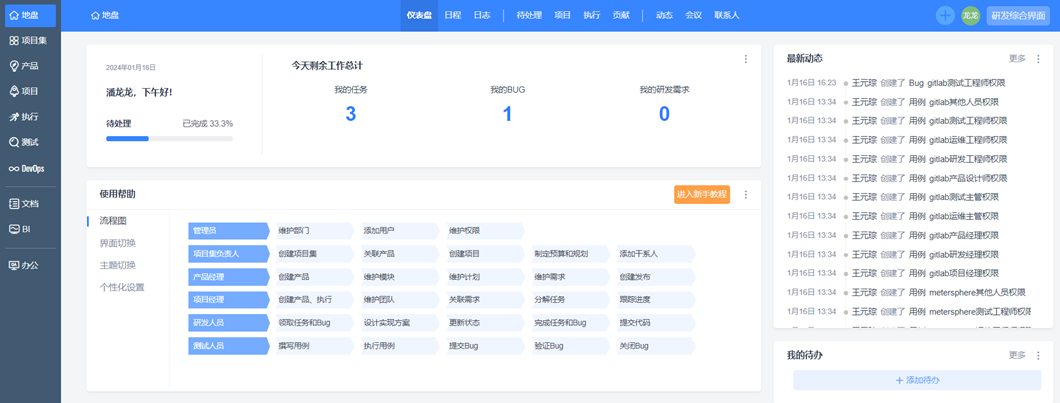The width and height of the screenshot is (1060, 403).
Task: Open the gitlab其他人员权限 activity entry
Action: [963, 102]
